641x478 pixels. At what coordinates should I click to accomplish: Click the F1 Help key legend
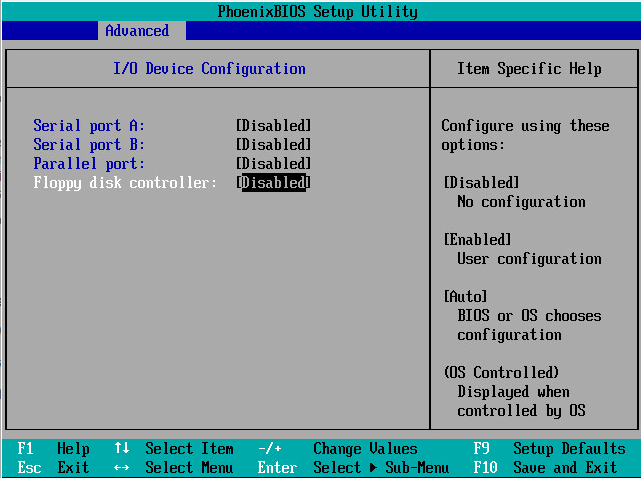pos(53,449)
